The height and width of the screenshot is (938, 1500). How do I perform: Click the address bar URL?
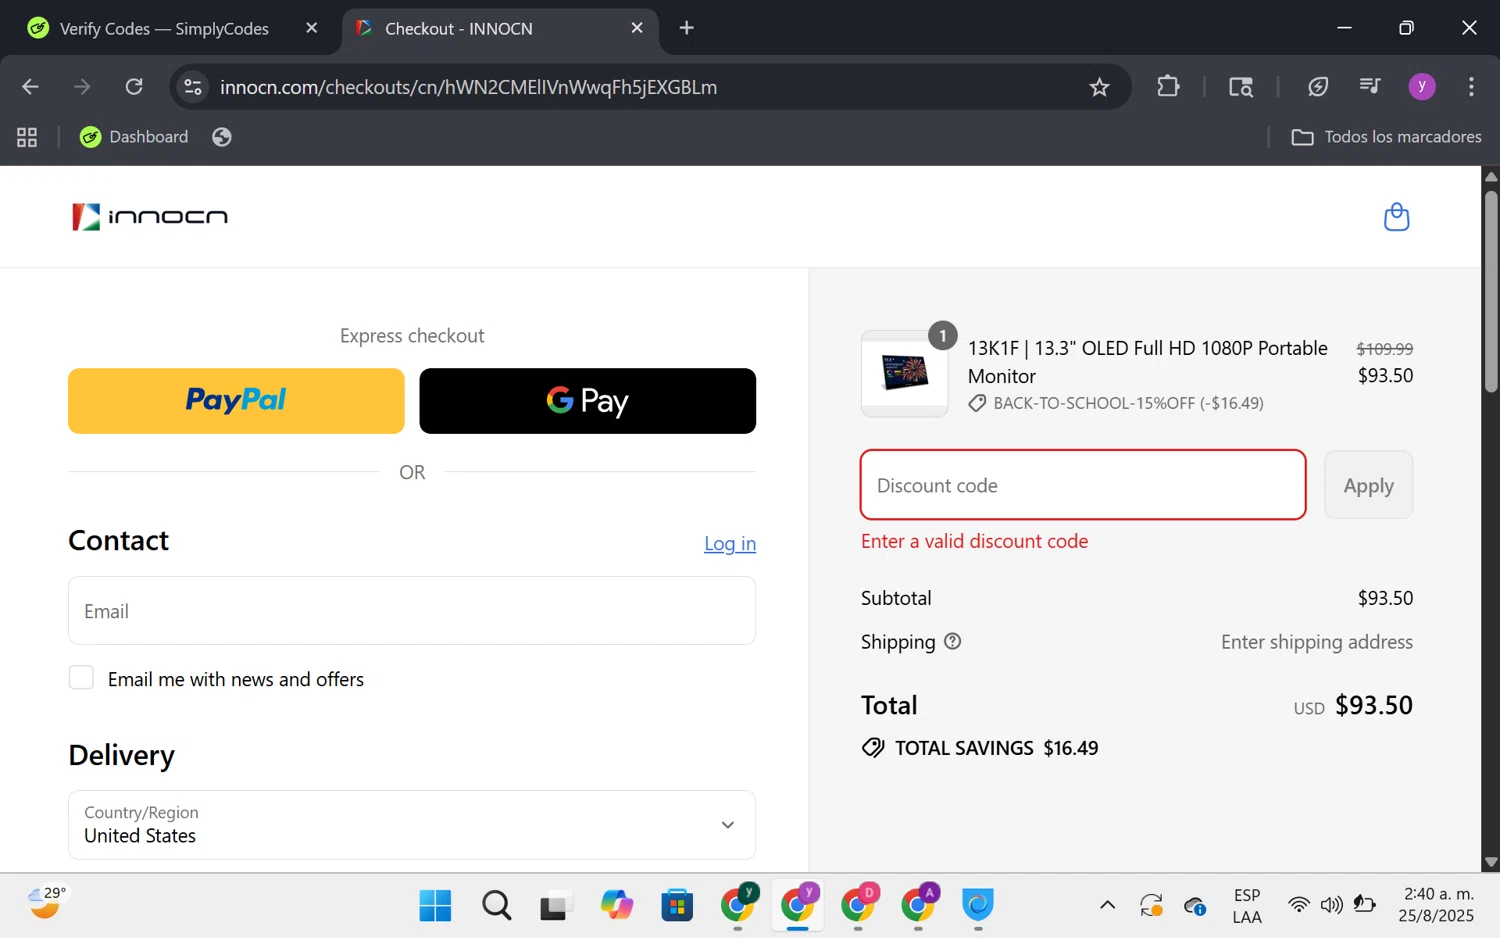click(x=469, y=87)
